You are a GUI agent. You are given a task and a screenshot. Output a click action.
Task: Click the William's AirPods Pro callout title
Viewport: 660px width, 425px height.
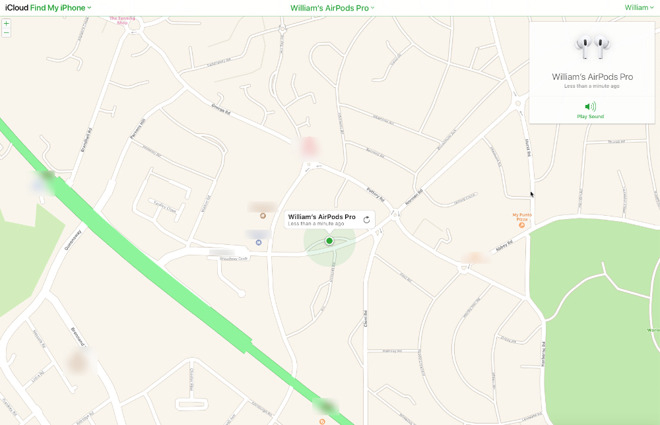point(322,217)
